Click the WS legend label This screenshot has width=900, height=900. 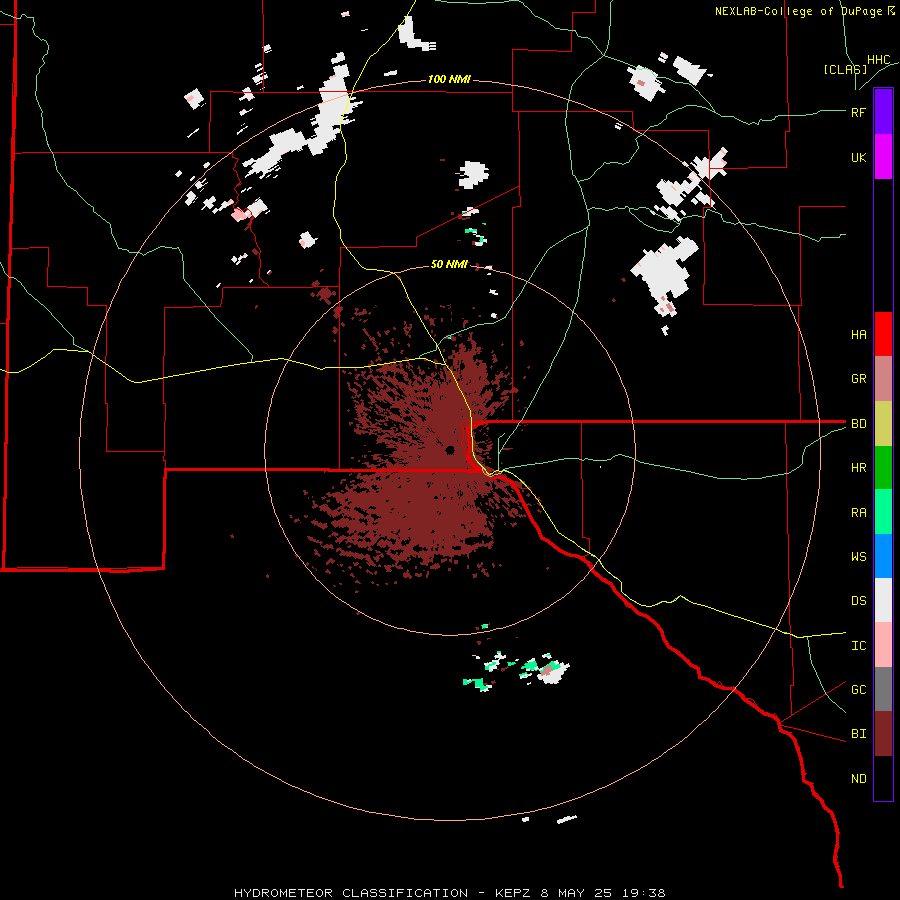[x=858, y=556]
